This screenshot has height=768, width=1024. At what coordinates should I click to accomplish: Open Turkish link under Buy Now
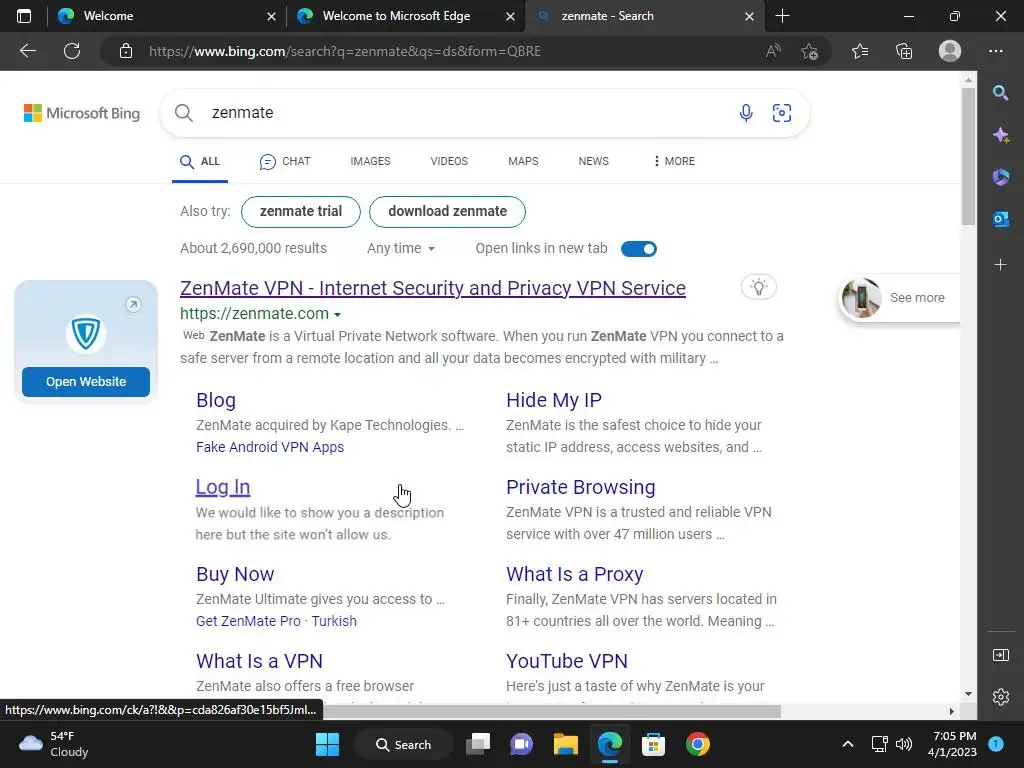click(334, 621)
